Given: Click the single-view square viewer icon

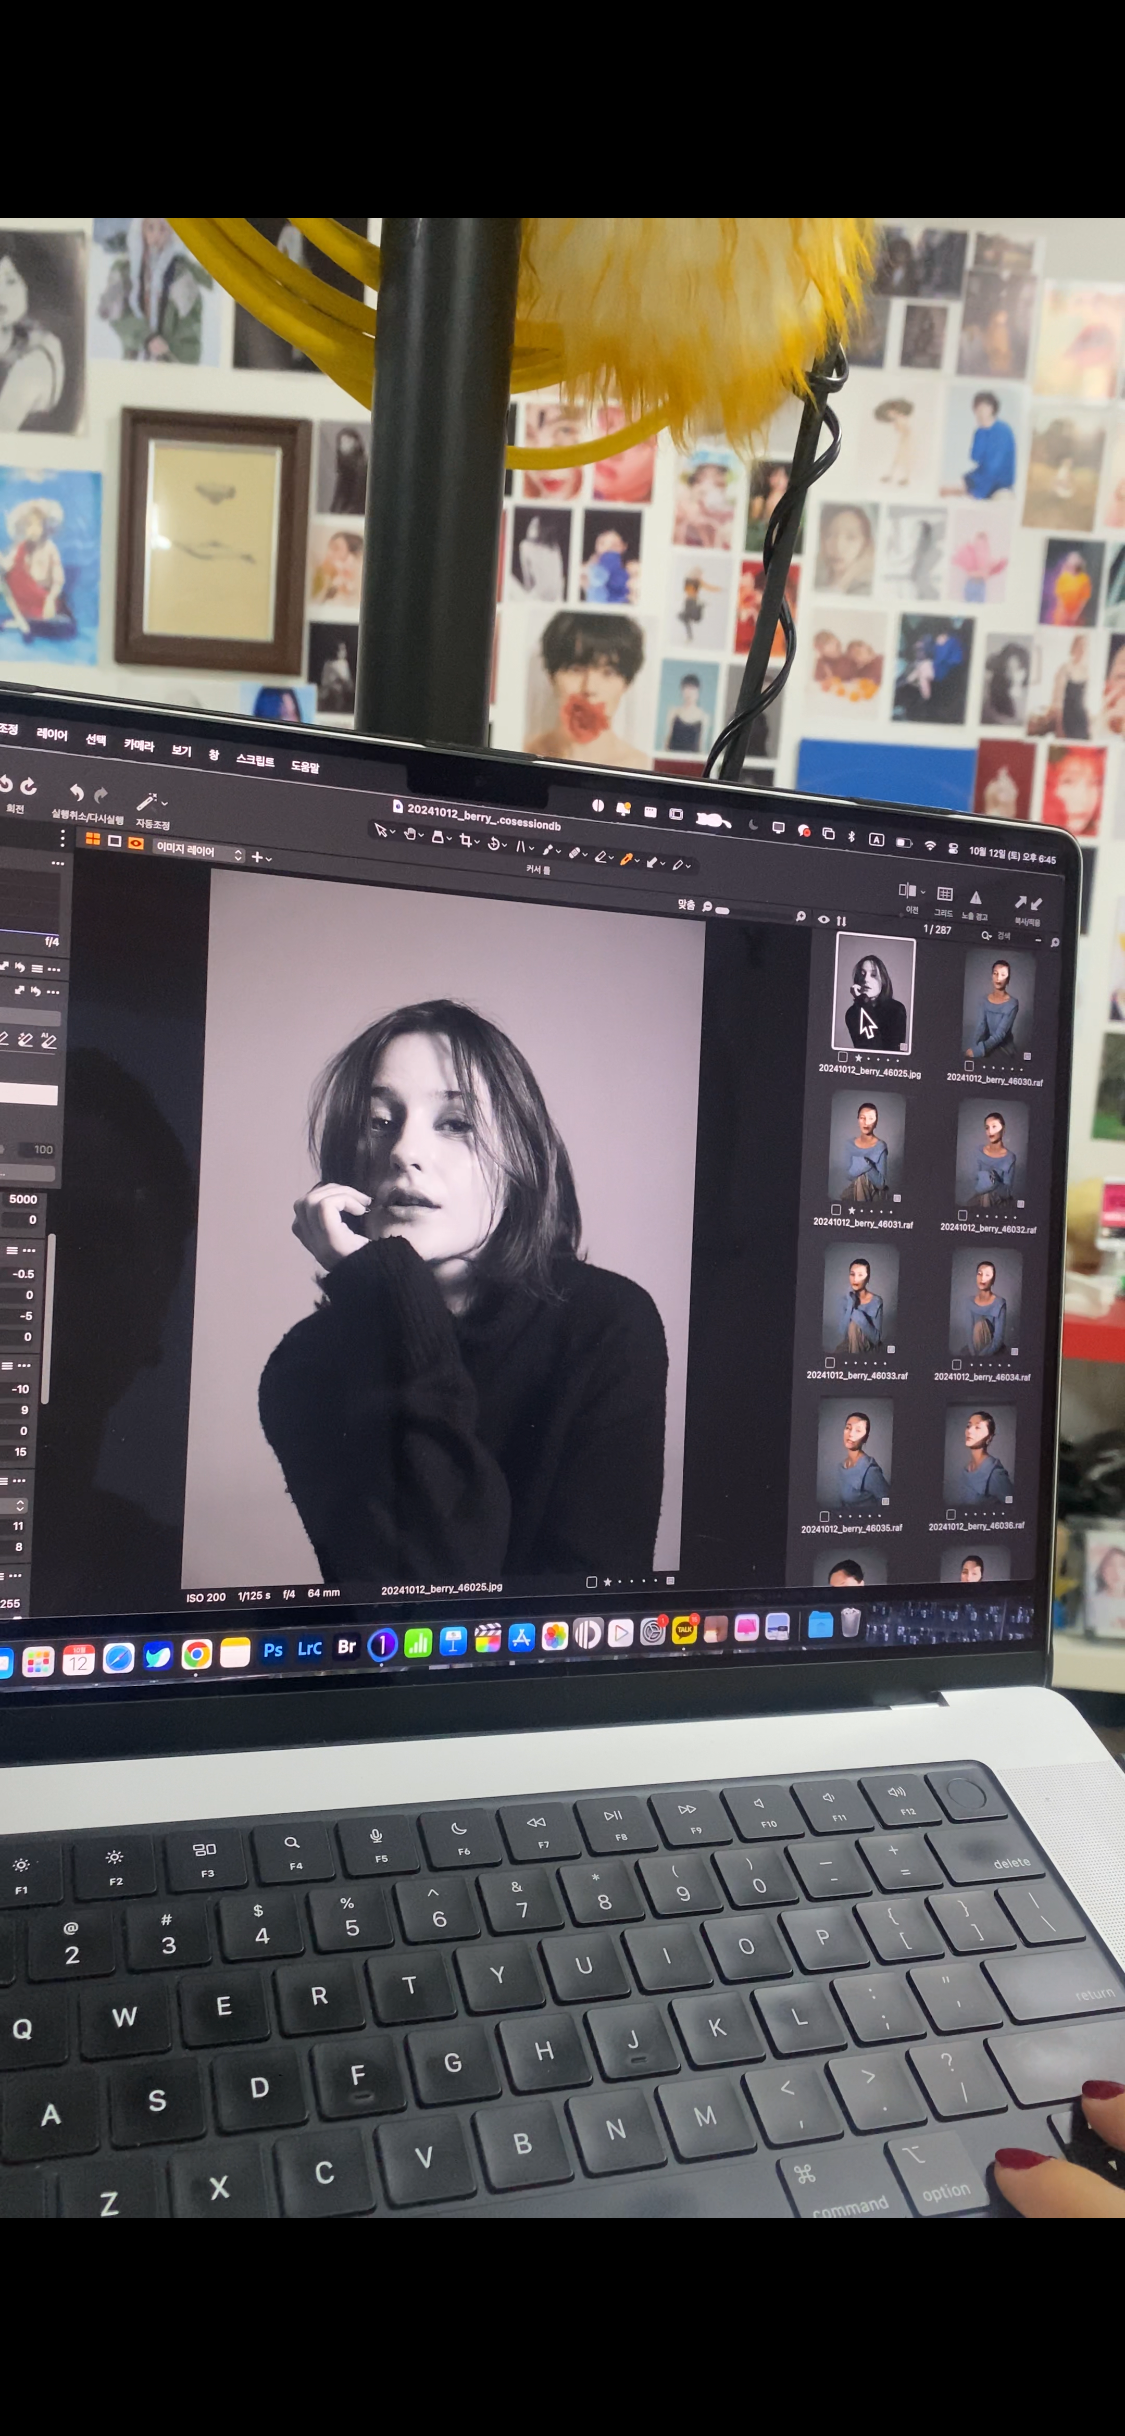Looking at the screenshot, I should tap(114, 841).
